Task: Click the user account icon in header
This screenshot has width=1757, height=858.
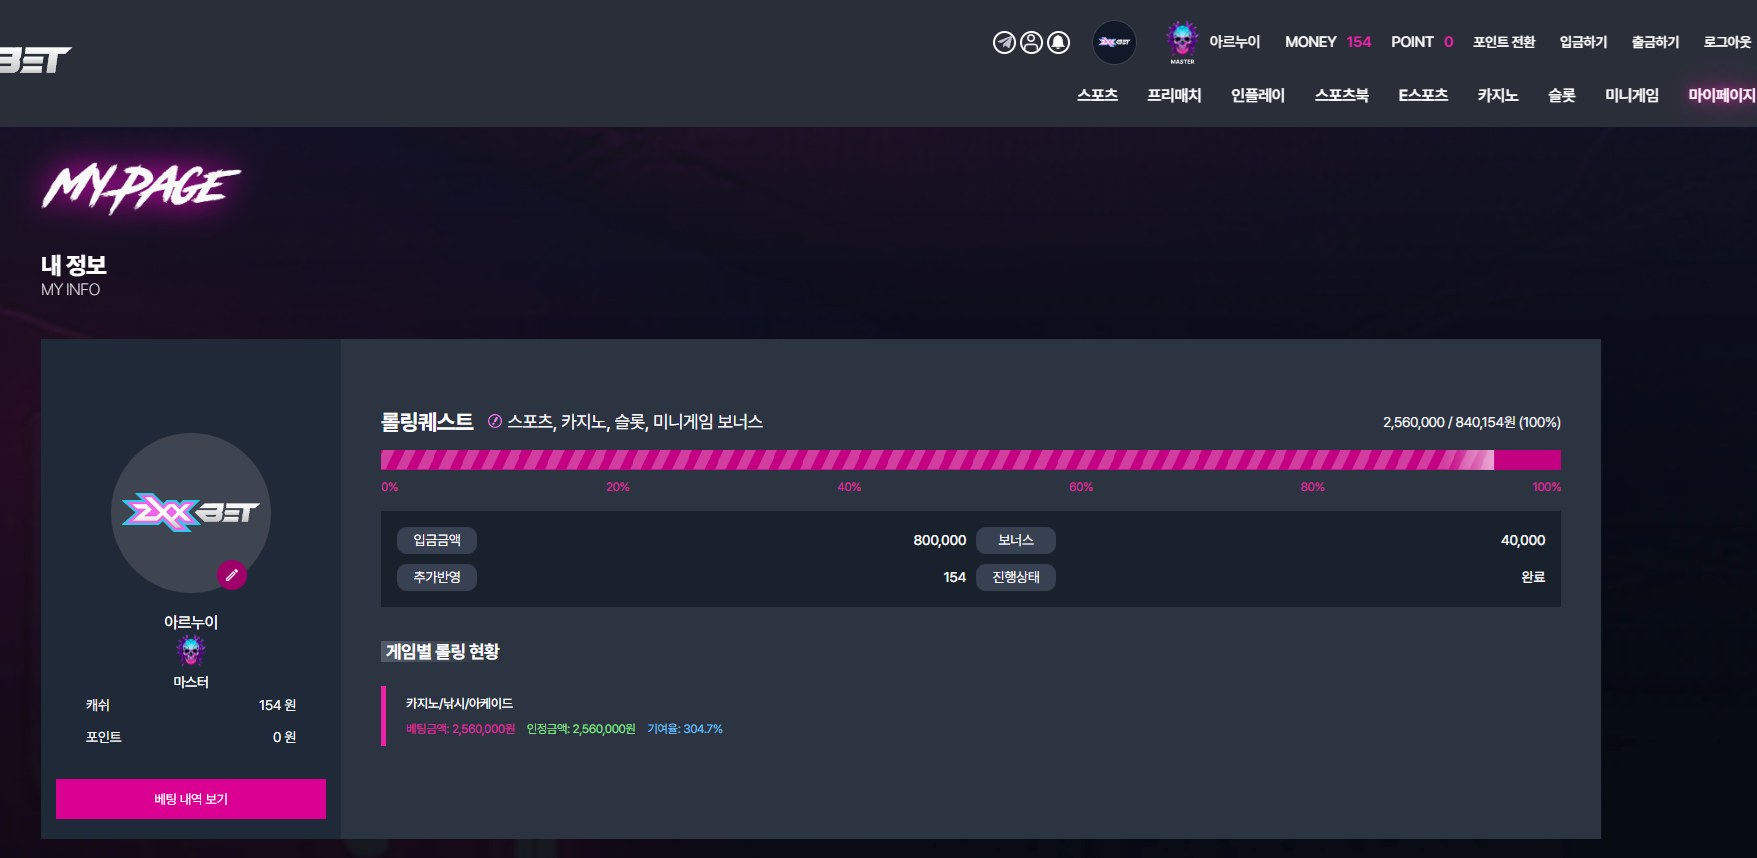Action: tap(1031, 42)
